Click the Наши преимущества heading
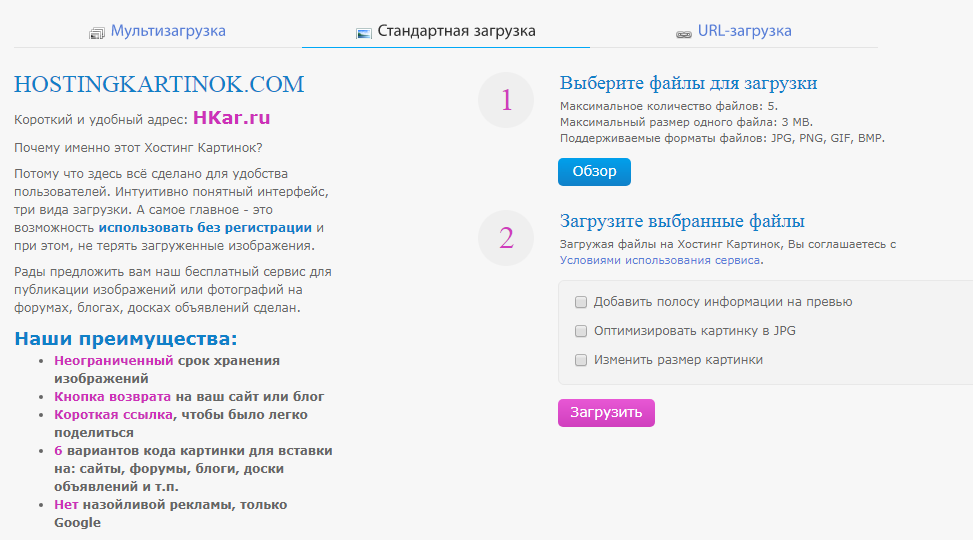973x540 pixels. 126,339
